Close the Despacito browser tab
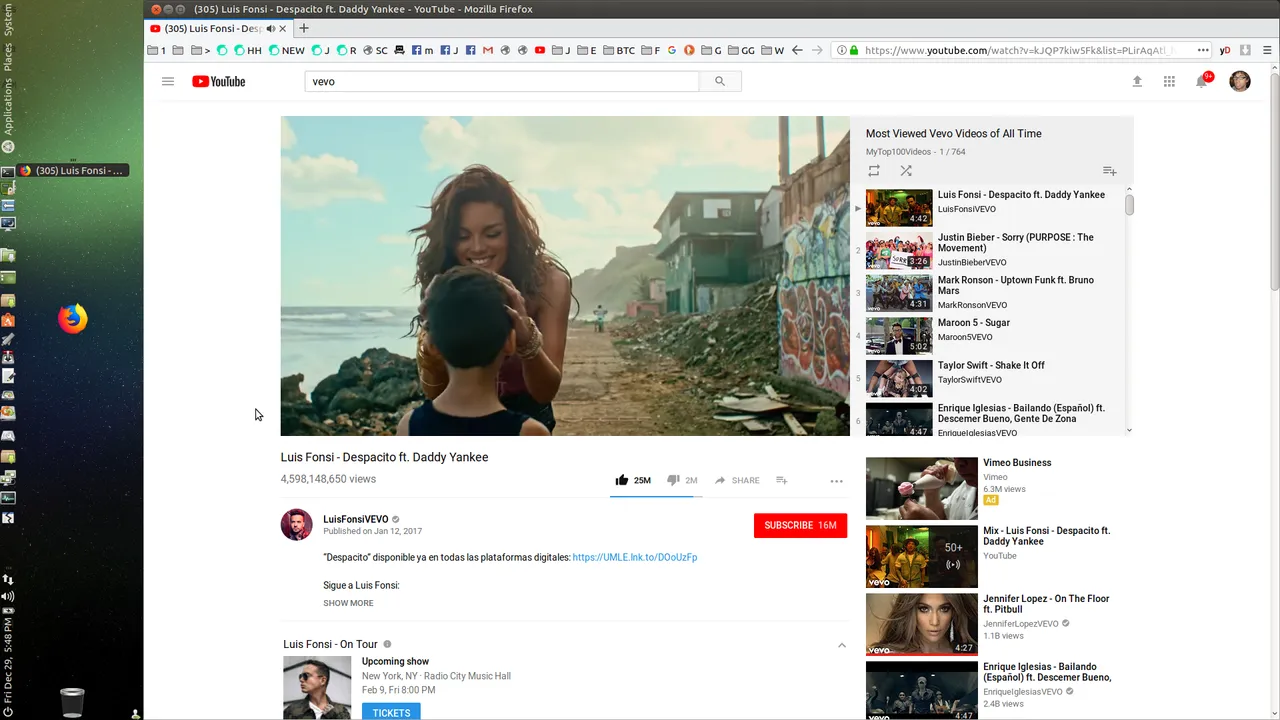The width and height of the screenshot is (1280, 720). 284,29
